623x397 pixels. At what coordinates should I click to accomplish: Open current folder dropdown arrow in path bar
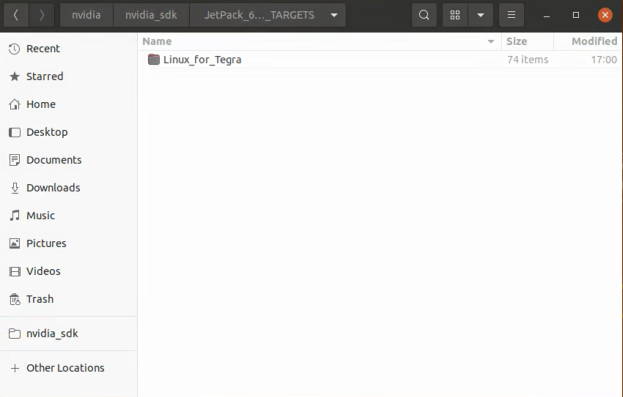pyautogui.click(x=334, y=15)
